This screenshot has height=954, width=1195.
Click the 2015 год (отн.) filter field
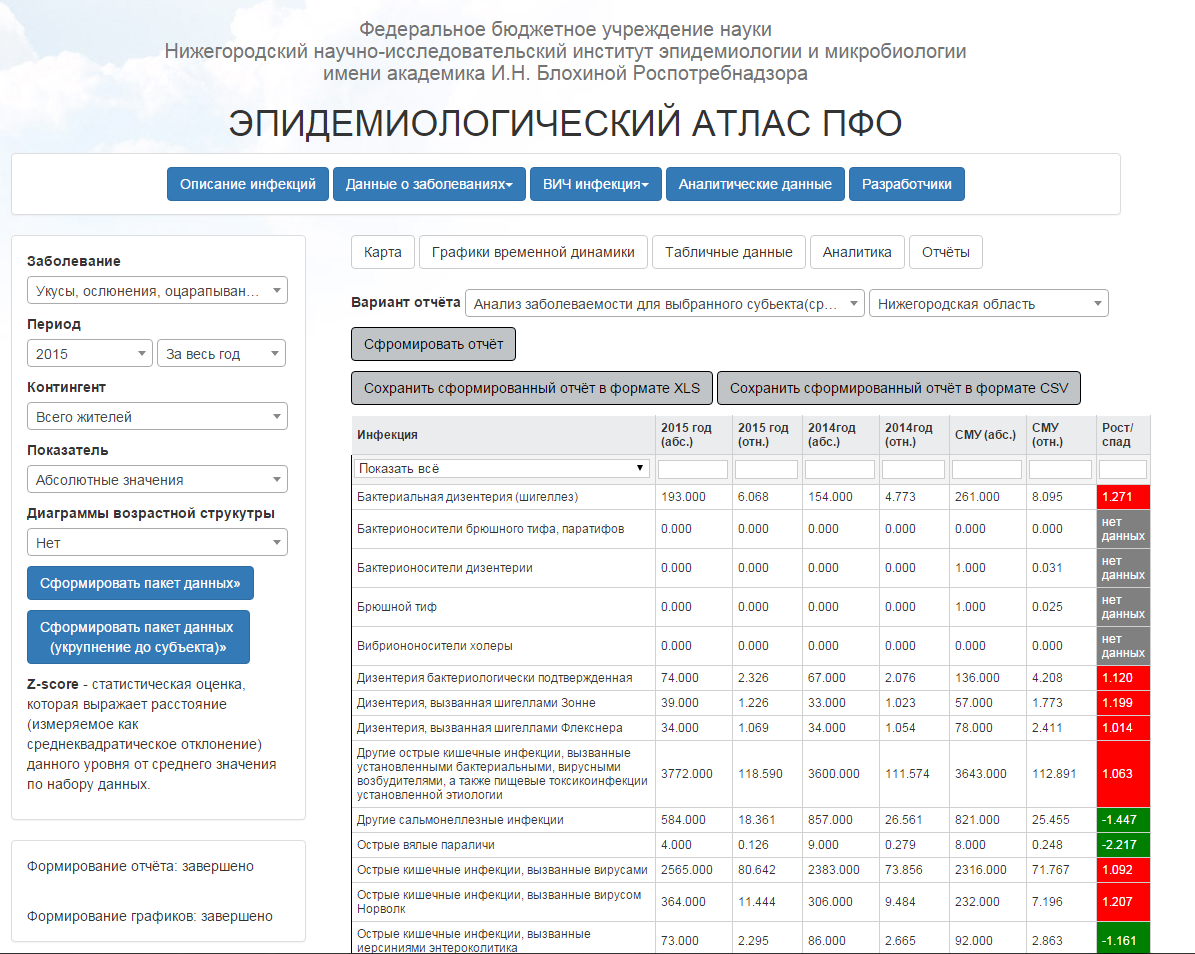pos(766,469)
